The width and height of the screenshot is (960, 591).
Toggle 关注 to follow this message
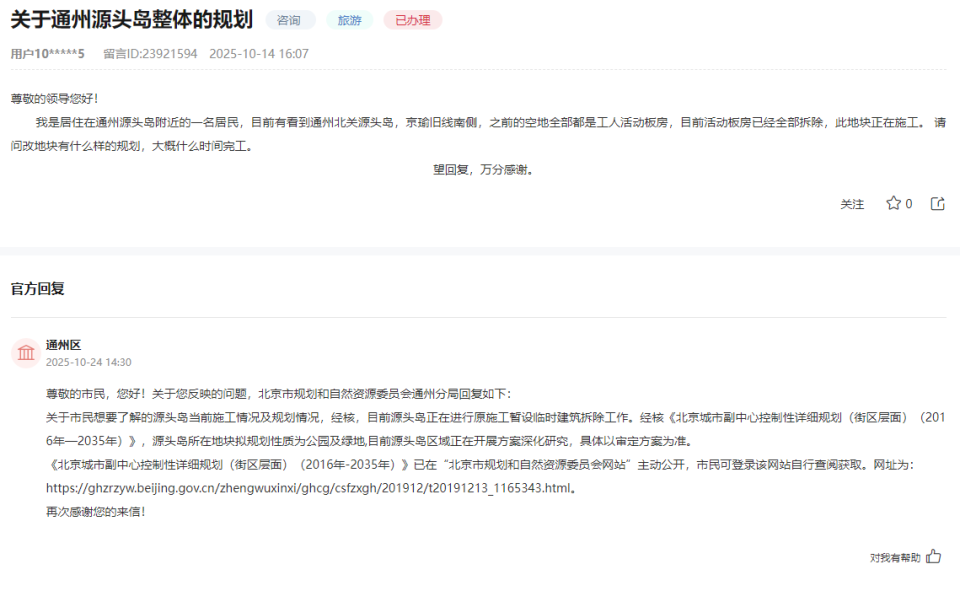[852, 202]
